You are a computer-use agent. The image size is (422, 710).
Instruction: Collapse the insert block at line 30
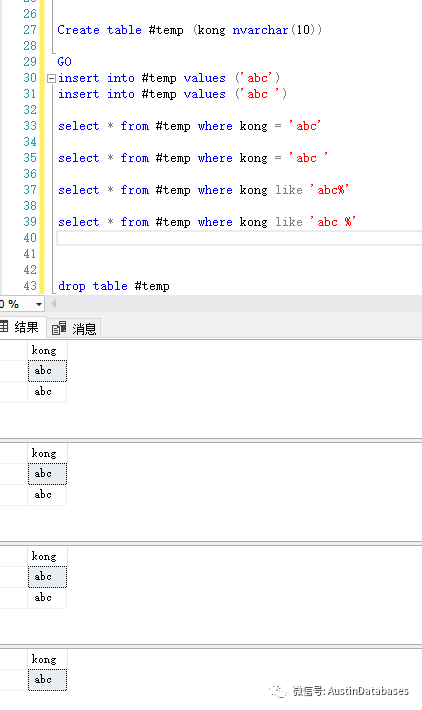pos(51,78)
